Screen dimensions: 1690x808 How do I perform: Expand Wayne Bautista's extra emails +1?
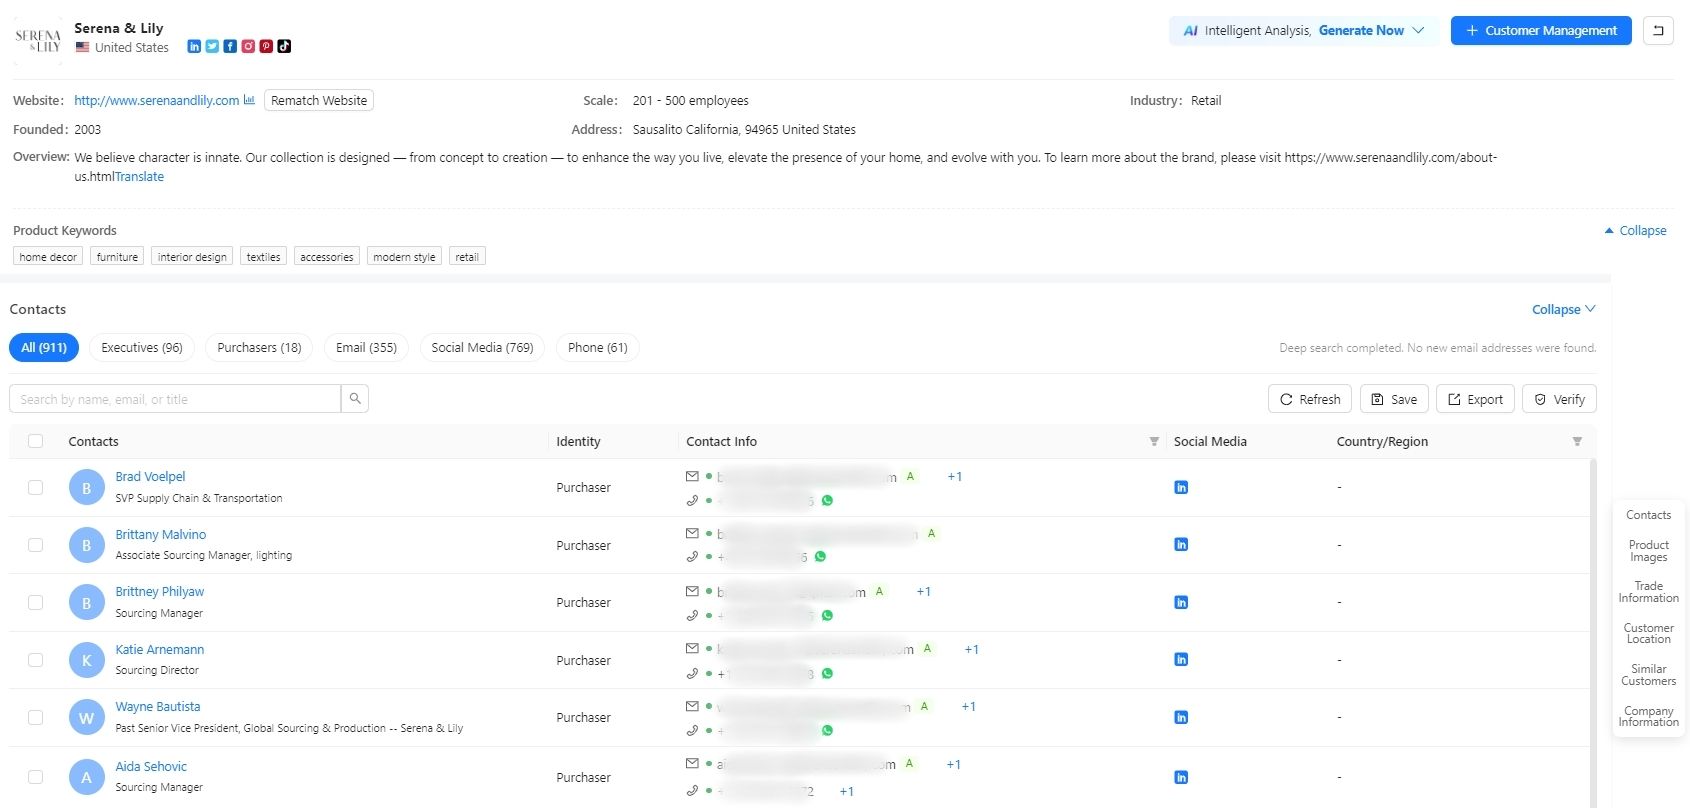pos(969,707)
